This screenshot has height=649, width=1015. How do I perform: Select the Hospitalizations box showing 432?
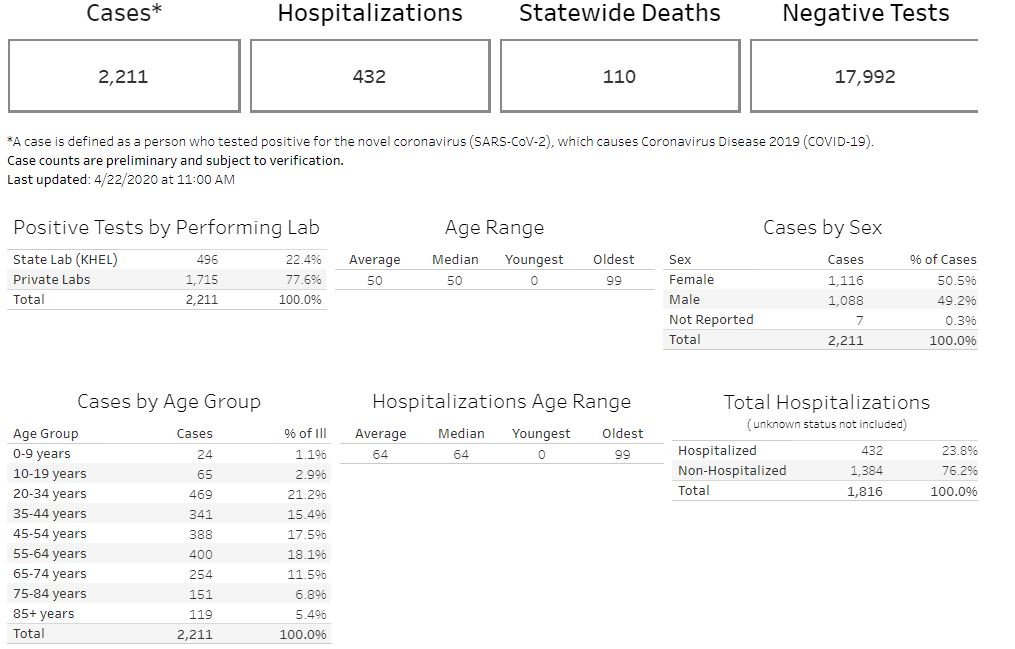tap(369, 76)
